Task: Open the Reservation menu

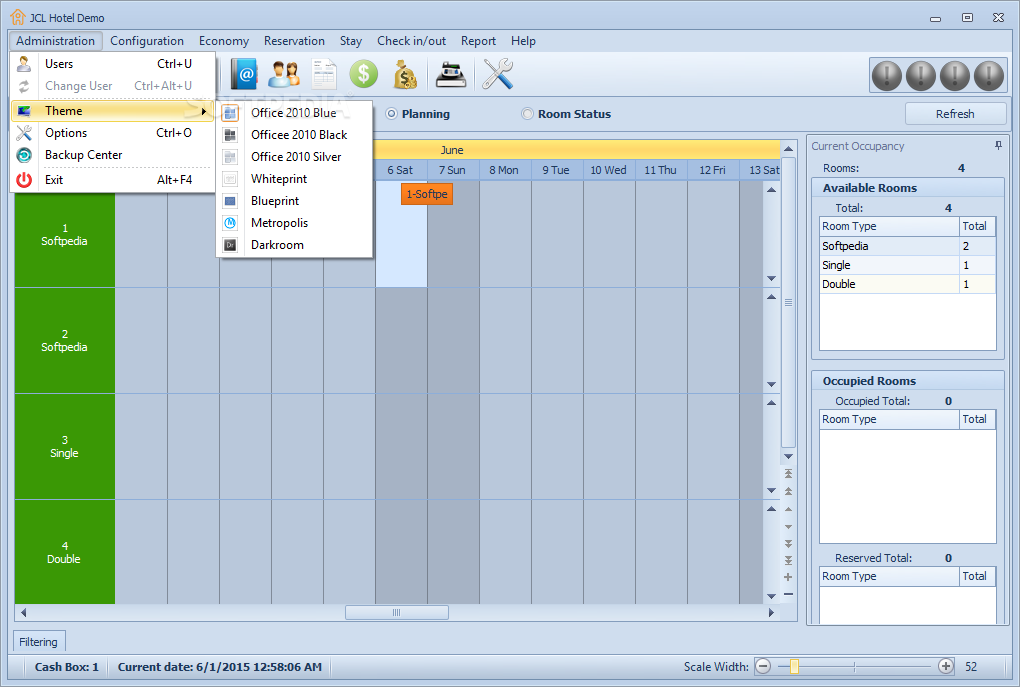Action: pos(294,41)
